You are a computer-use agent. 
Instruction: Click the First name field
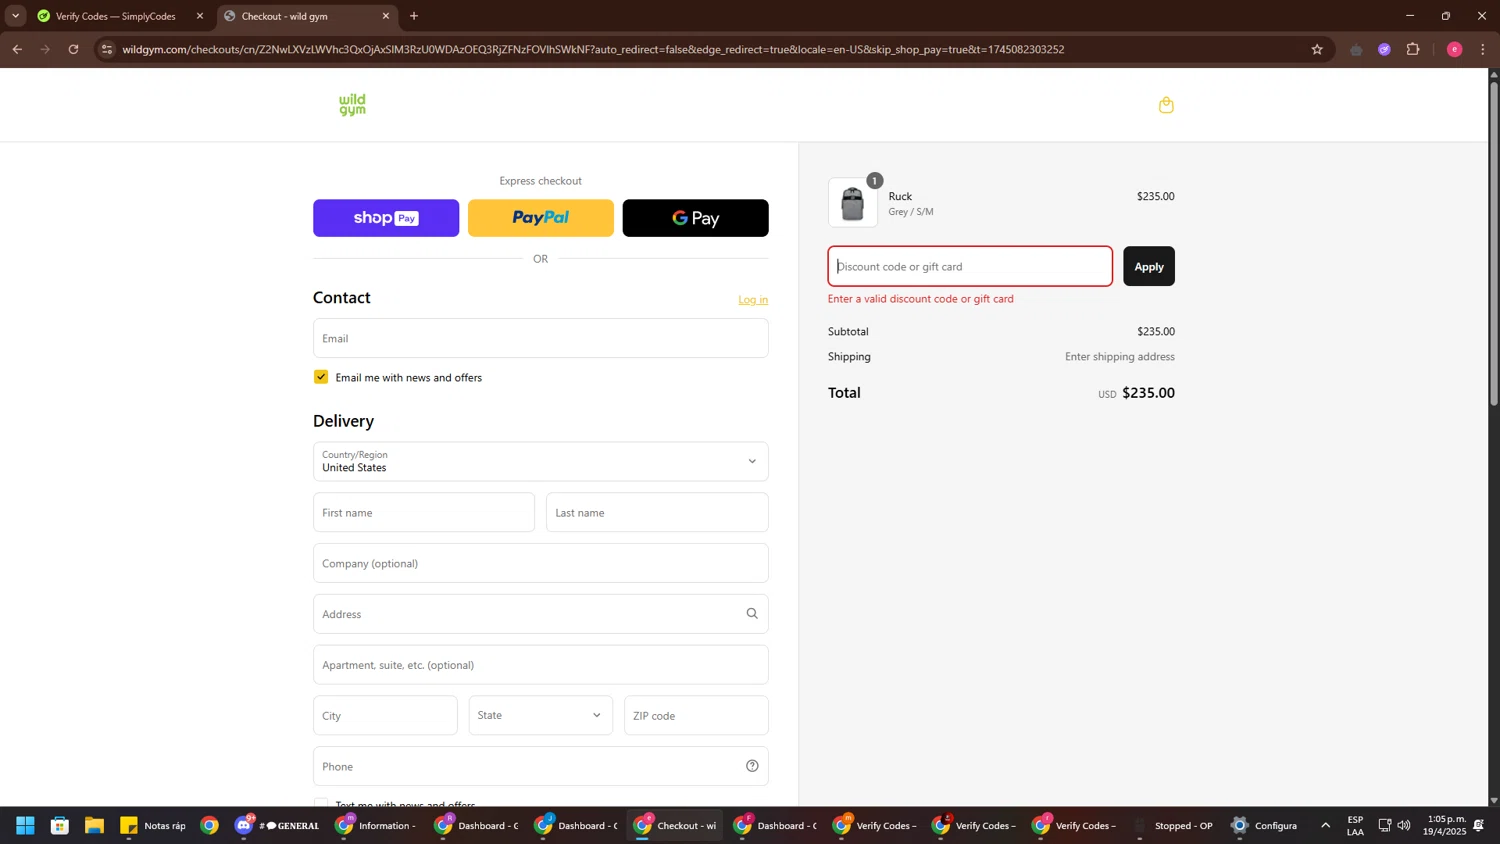pos(424,512)
